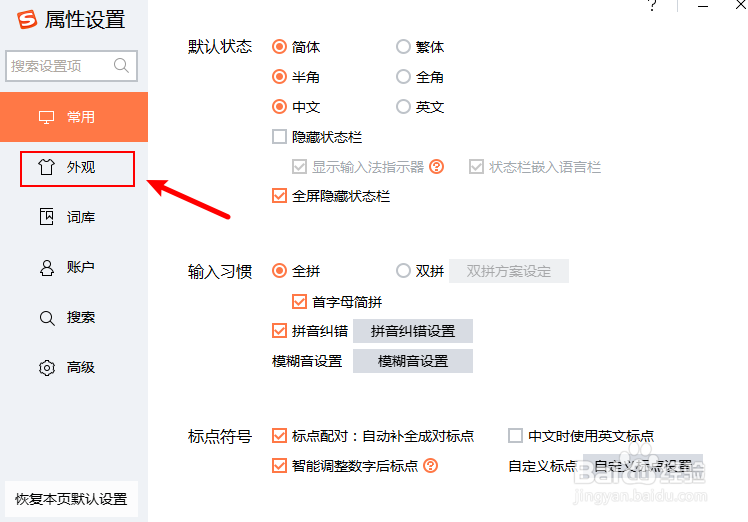Click the gear icon beside 高级
This screenshot has height=522, width=748.
pyautogui.click(x=47, y=368)
